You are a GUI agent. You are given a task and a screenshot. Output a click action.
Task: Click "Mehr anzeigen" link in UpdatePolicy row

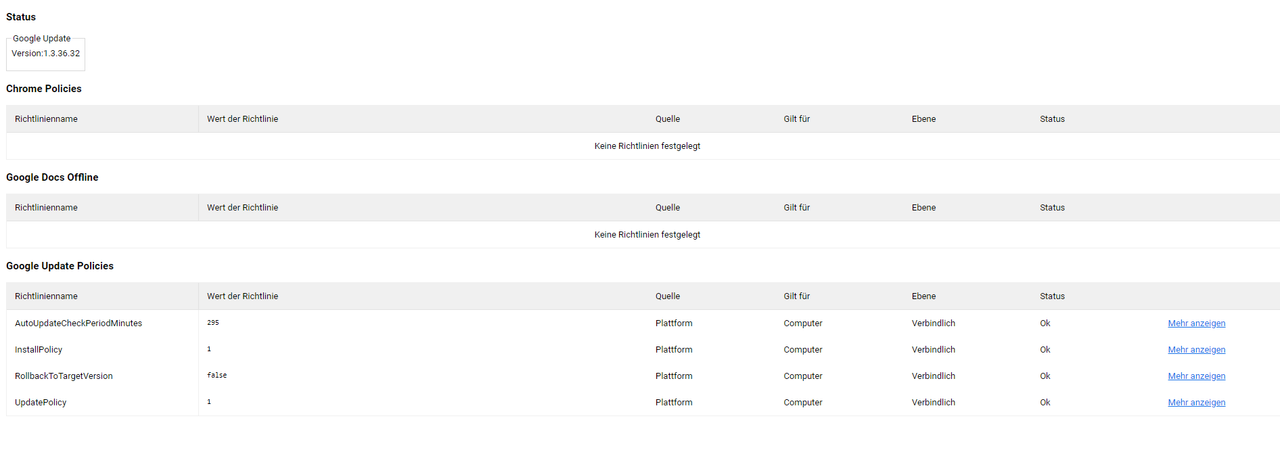pyautogui.click(x=1196, y=402)
